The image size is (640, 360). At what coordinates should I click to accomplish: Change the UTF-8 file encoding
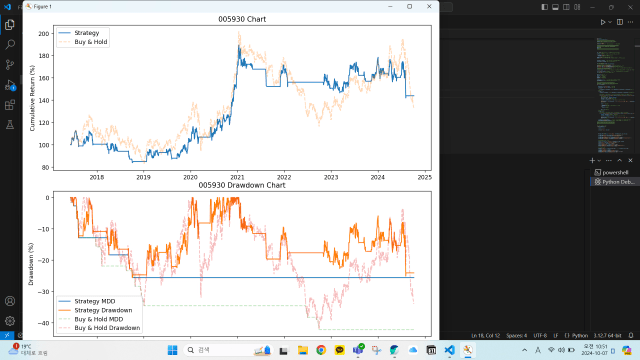click(540, 336)
